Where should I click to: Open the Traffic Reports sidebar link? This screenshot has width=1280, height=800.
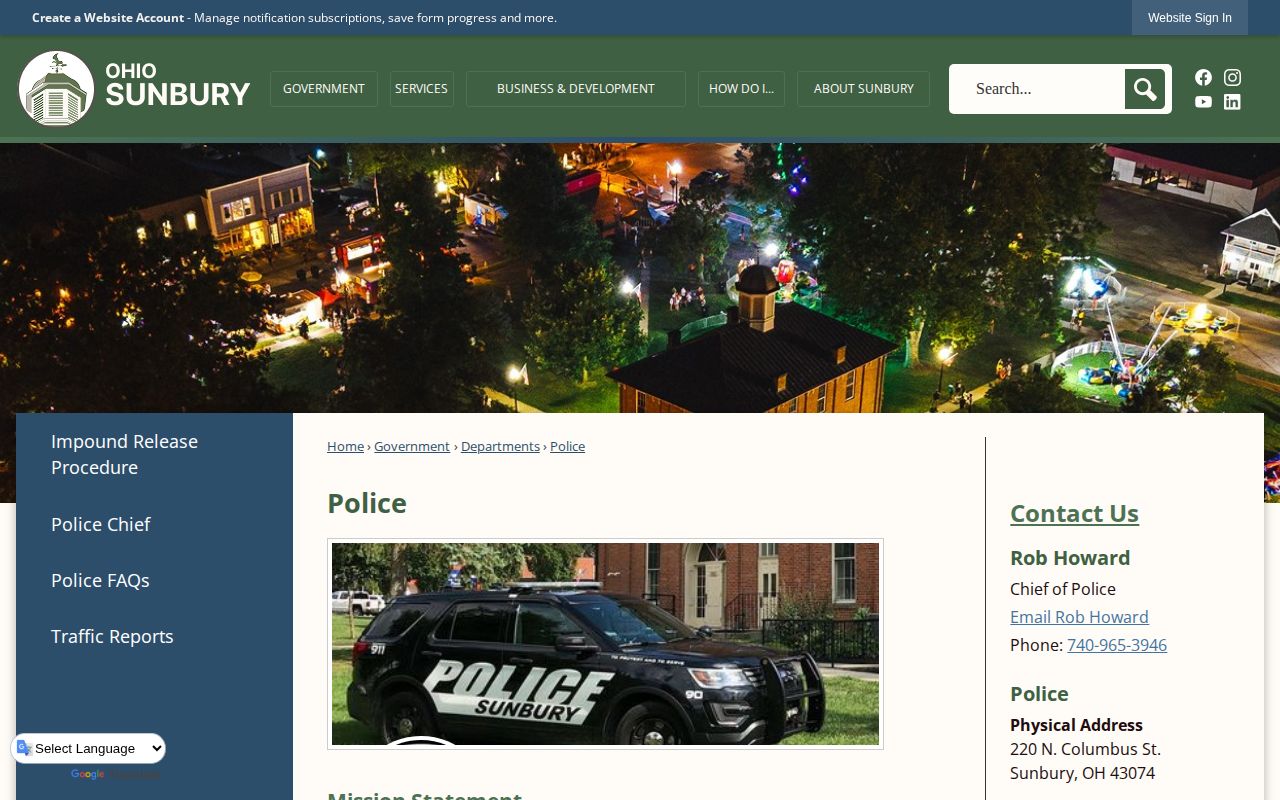click(x=154, y=636)
